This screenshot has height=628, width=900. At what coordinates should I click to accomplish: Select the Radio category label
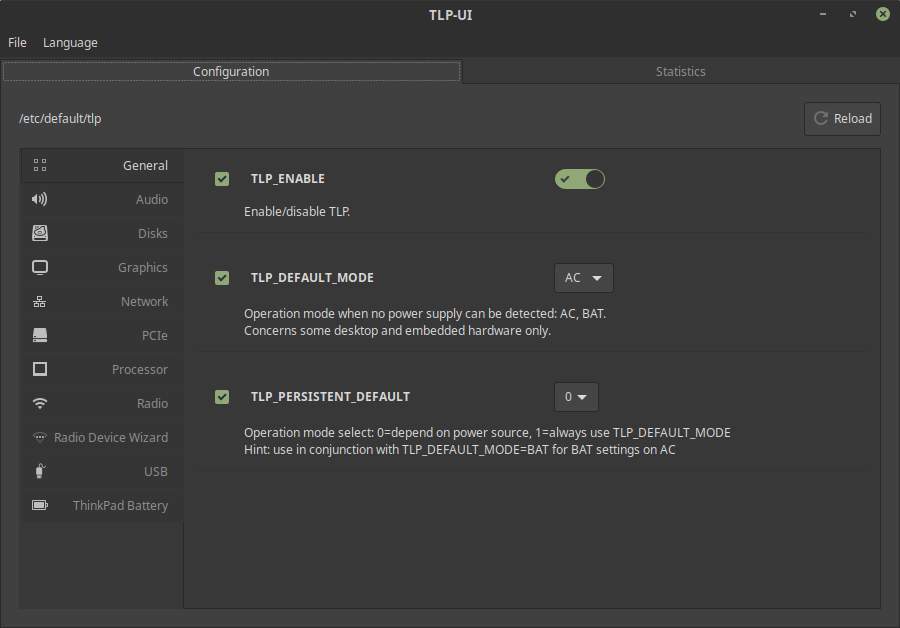(152, 404)
